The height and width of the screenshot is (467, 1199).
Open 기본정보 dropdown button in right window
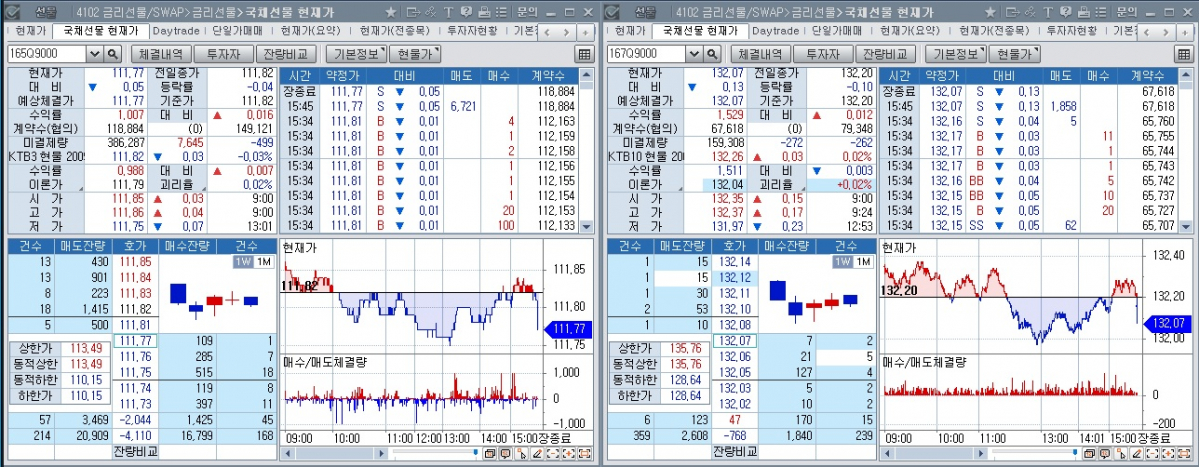click(x=955, y=54)
